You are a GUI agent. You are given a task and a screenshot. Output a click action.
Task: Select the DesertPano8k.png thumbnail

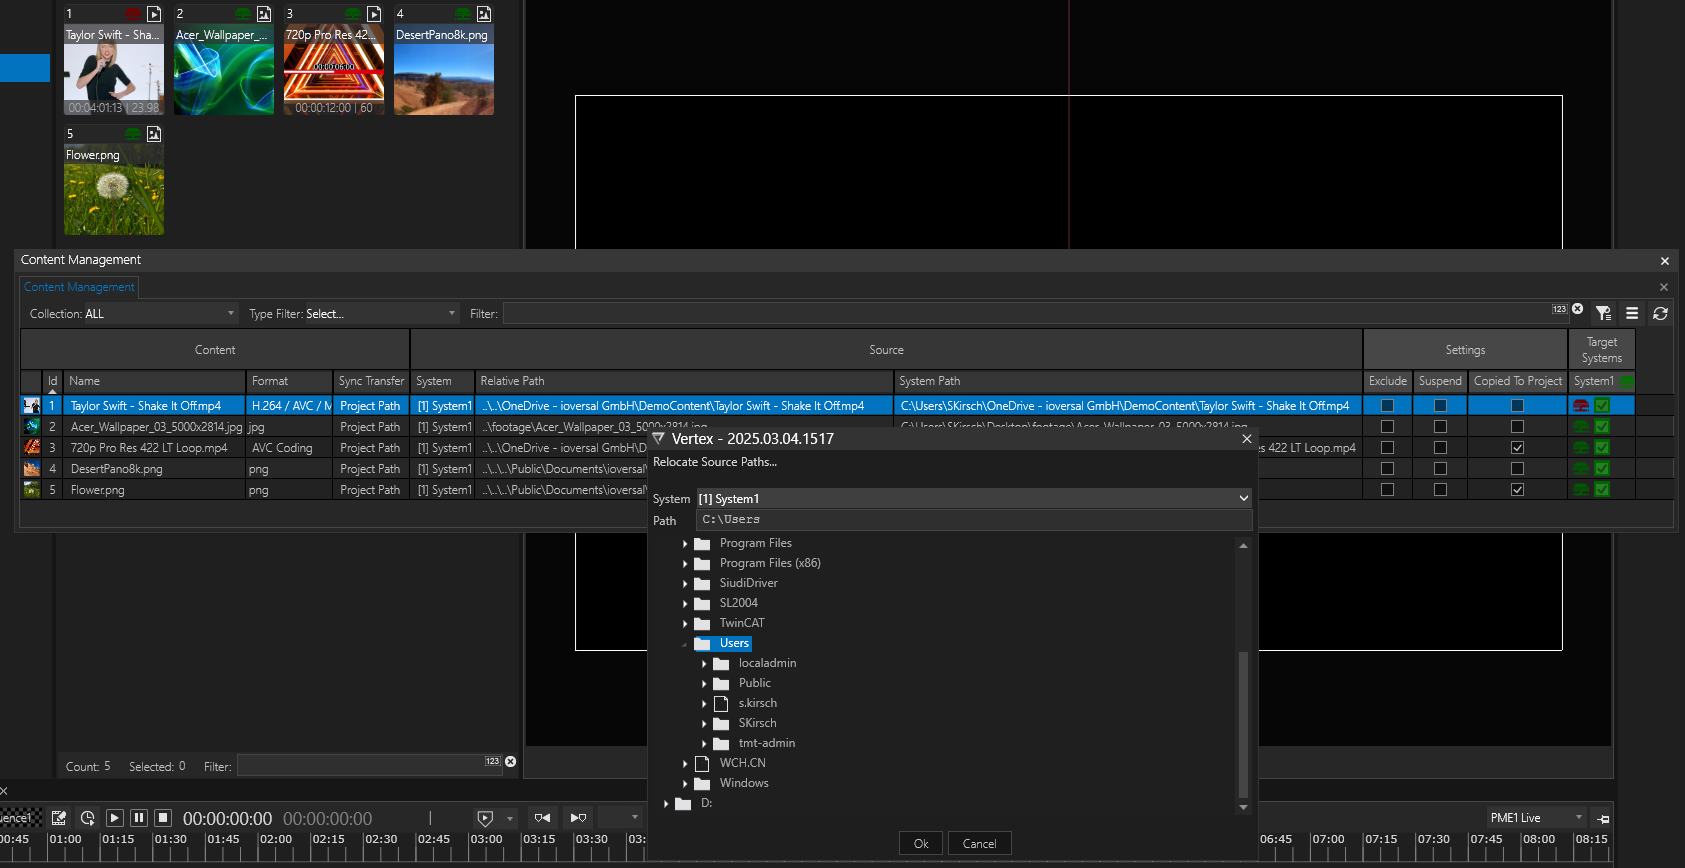point(443,70)
